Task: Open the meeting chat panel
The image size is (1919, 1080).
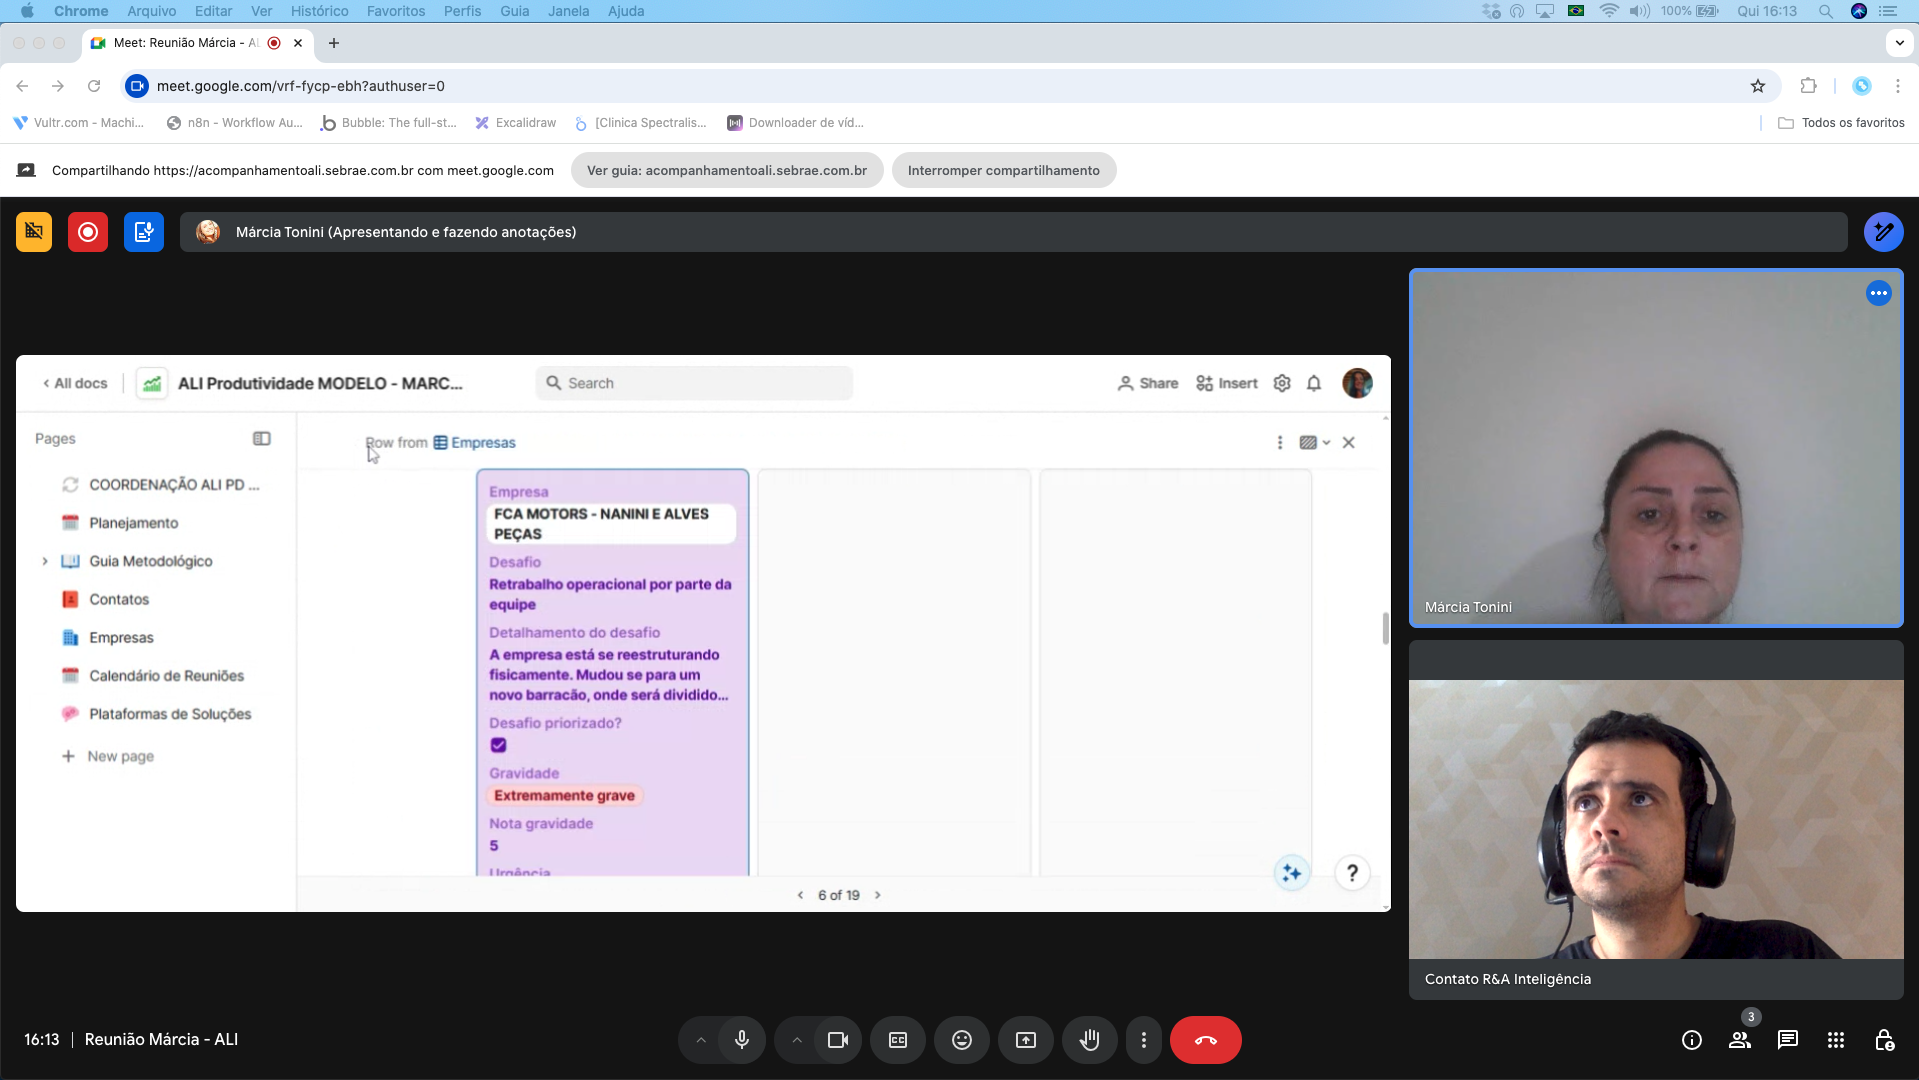Action: click(1788, 1040)
